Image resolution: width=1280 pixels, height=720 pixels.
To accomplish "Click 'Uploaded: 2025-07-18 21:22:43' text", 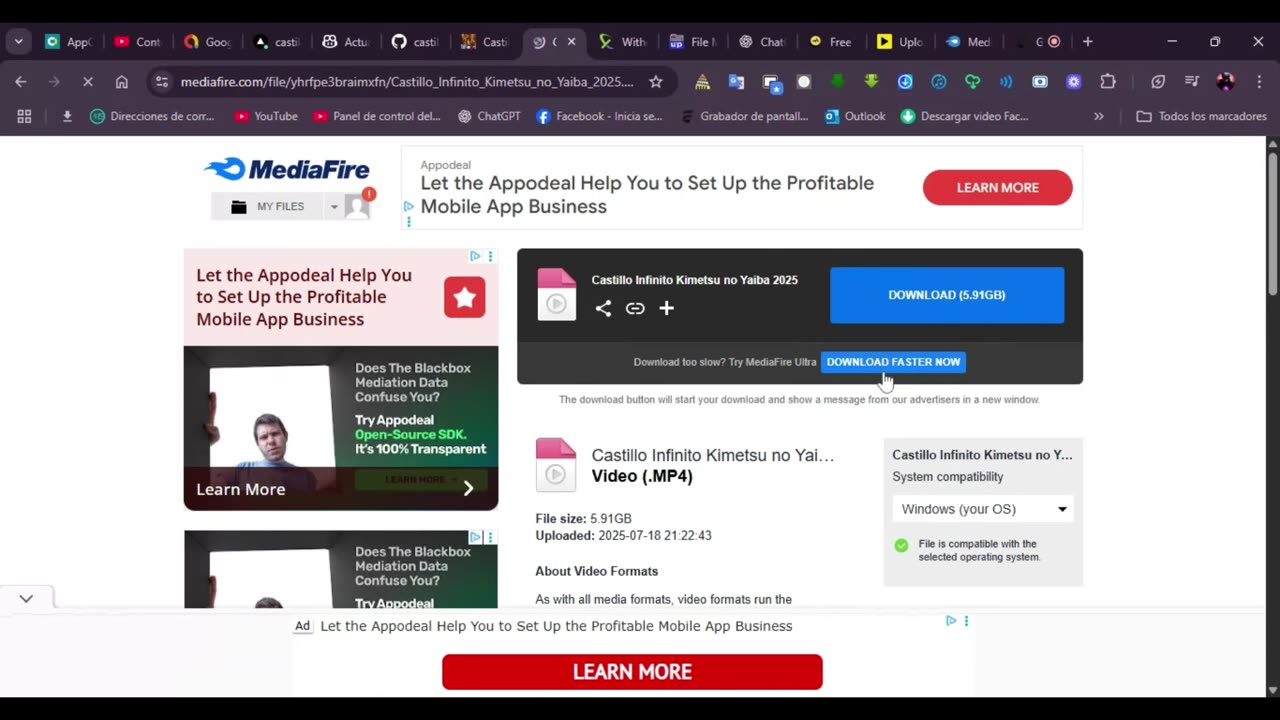I will (623, 536).
